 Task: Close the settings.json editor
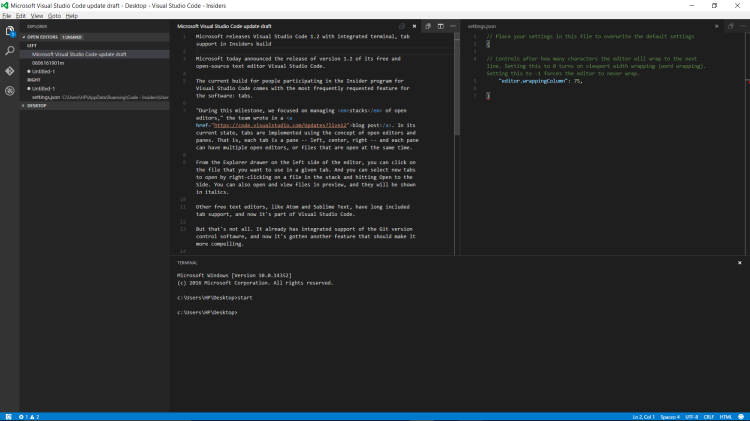pos(717,26)
